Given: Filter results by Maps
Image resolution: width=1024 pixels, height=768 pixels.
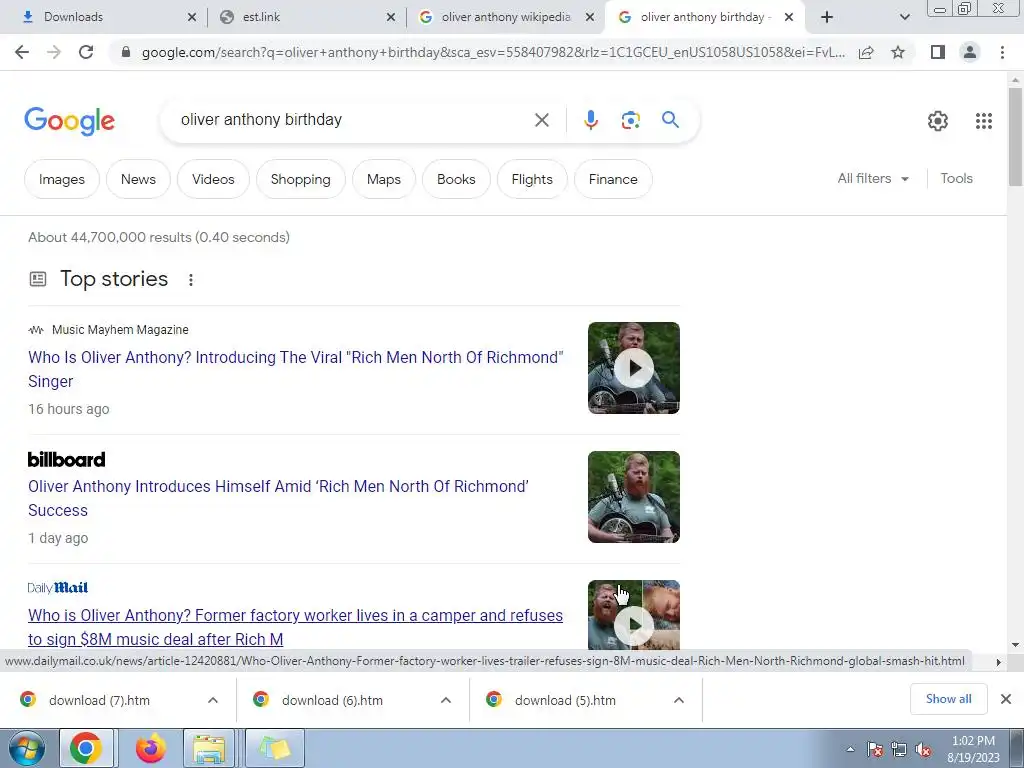Looking at the screenshot, I should 384,179.
